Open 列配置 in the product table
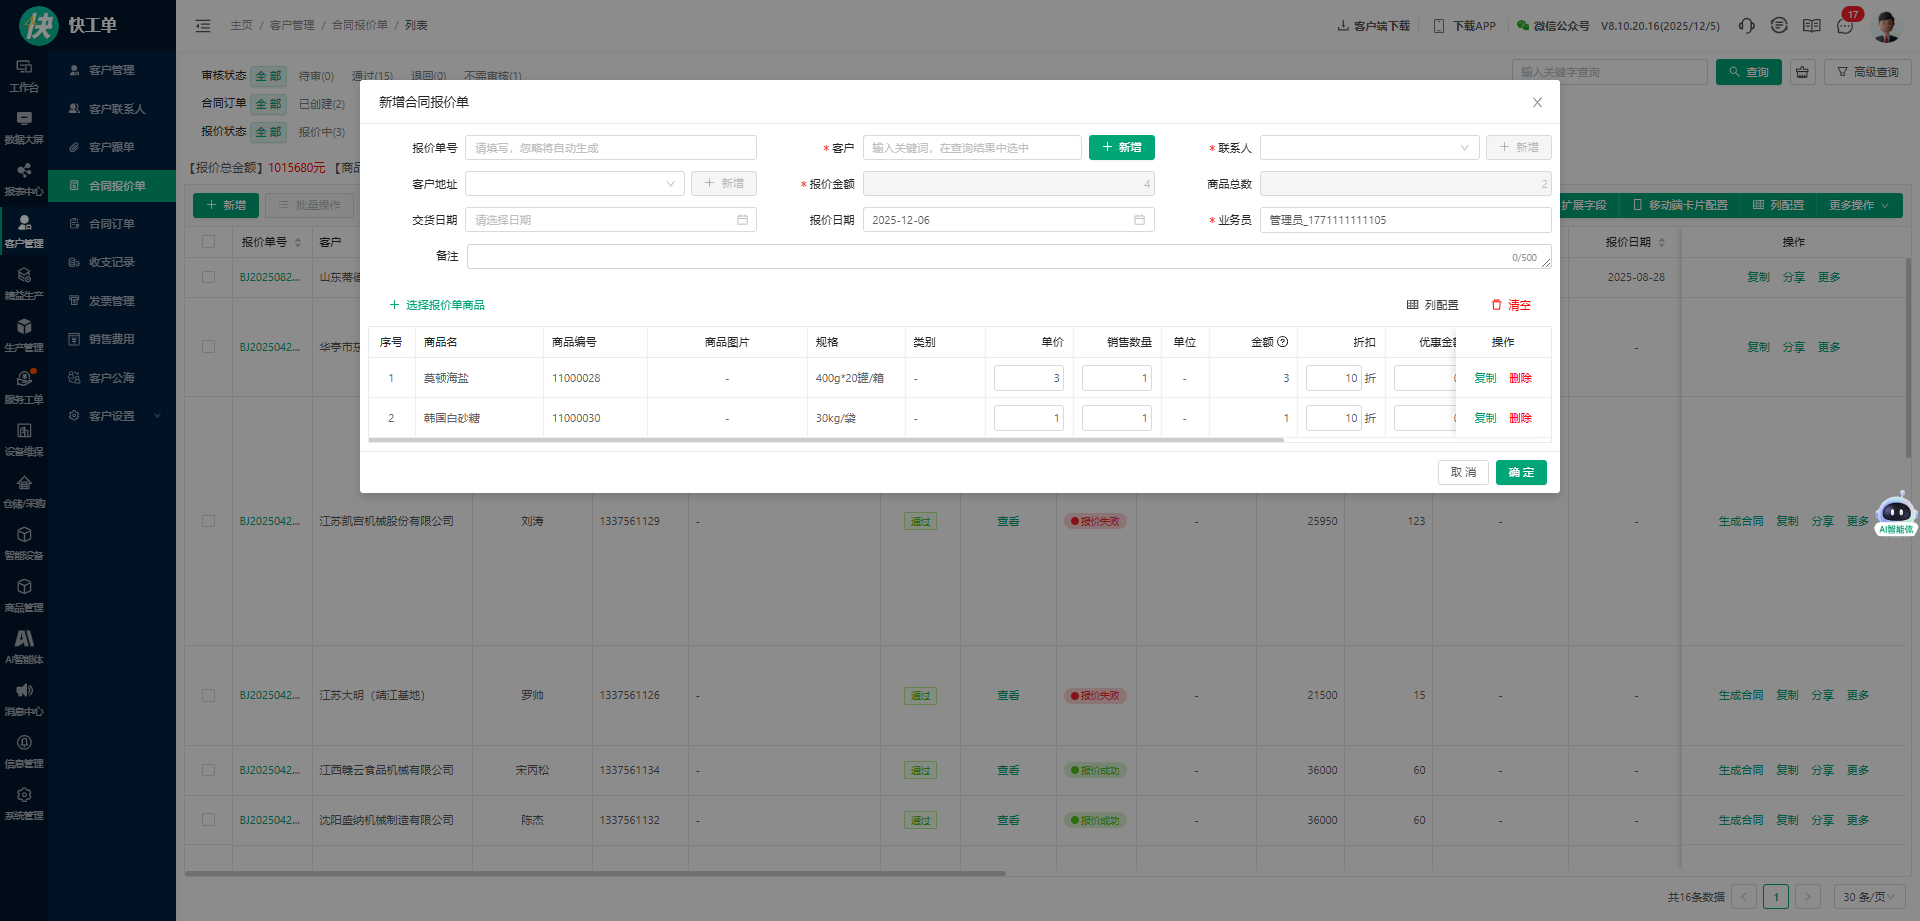Screen dimensions: 1920x921 coord(1432,305)
